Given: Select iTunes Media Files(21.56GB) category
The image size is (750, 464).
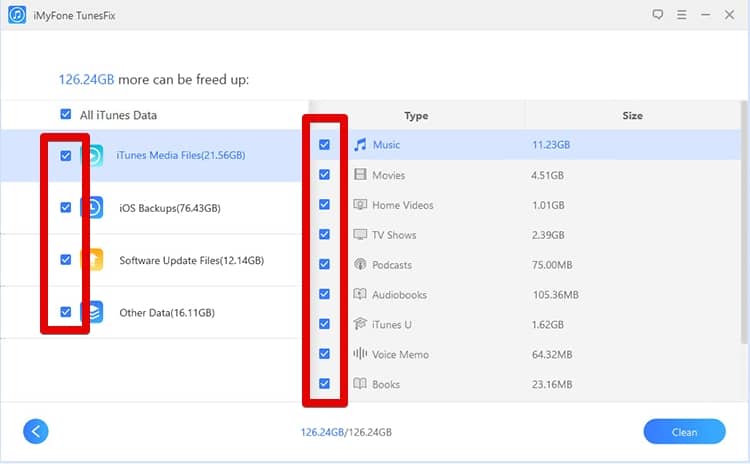Looking at the screenshot, I should point(181,155).
